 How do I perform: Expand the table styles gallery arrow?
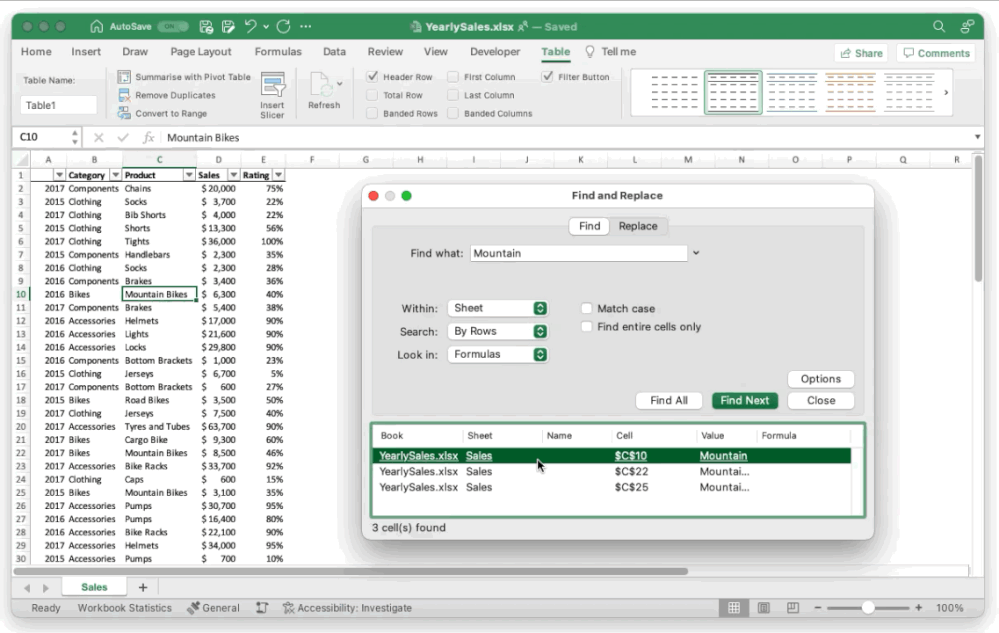click(946, 92)
